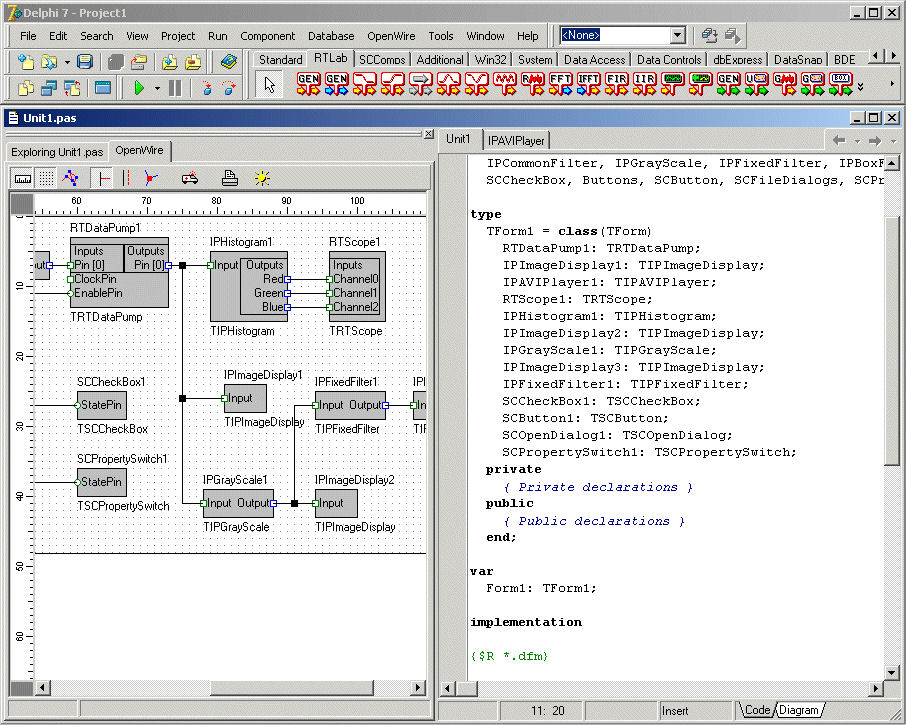Open the Help contents book icon
Screen dimensions: 906x725
point(229,62)
